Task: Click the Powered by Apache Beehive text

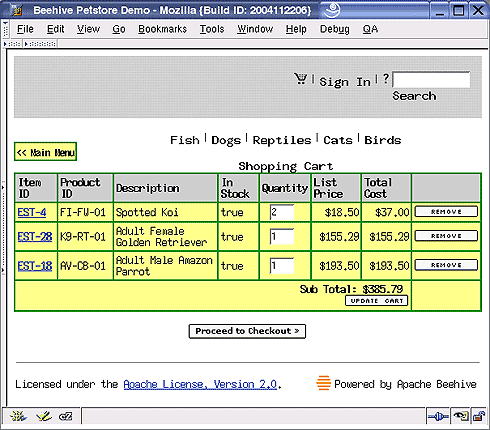Action: (405, 384)
